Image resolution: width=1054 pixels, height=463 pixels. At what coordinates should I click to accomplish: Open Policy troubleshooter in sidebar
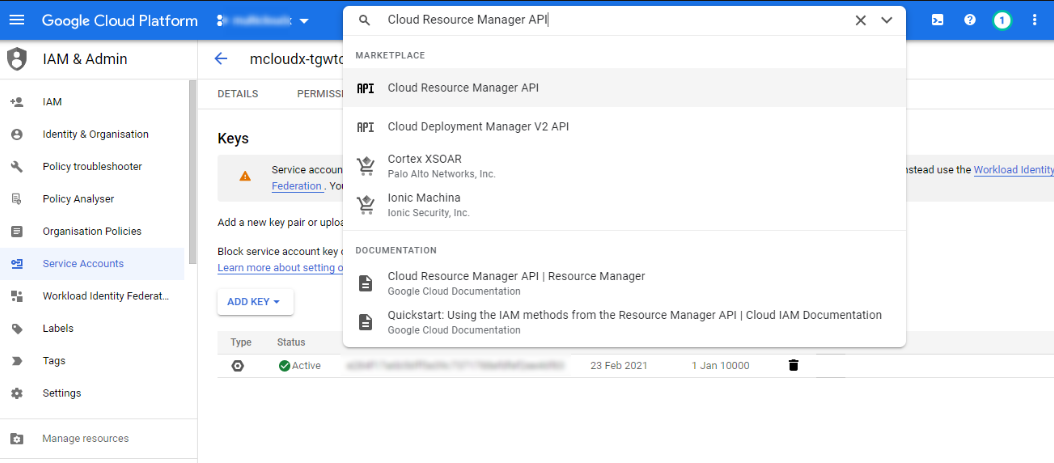pos(92,167)
